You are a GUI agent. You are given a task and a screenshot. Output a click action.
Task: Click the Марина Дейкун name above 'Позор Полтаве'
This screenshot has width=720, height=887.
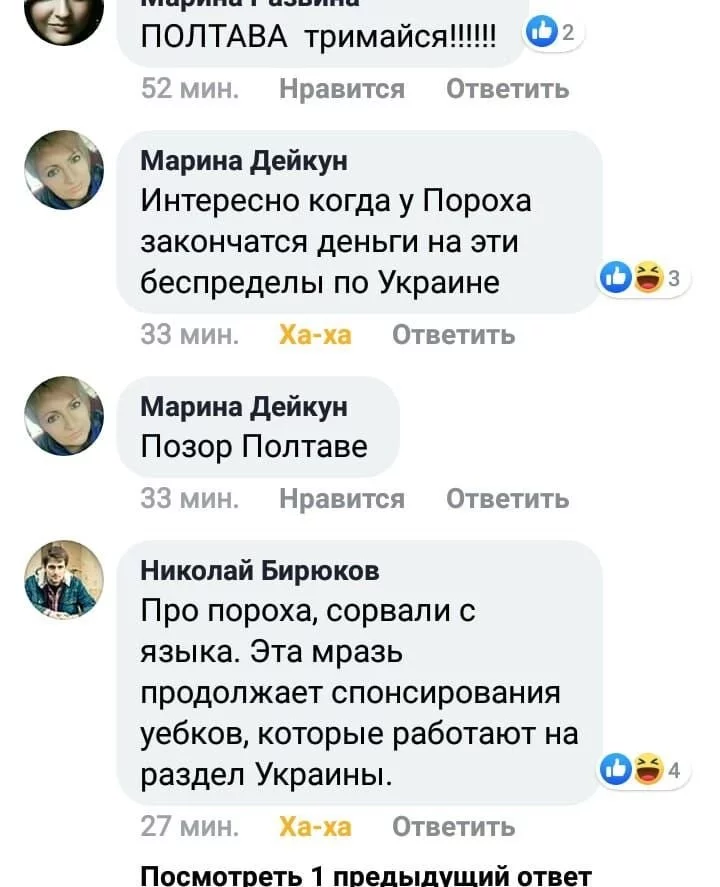244,406
